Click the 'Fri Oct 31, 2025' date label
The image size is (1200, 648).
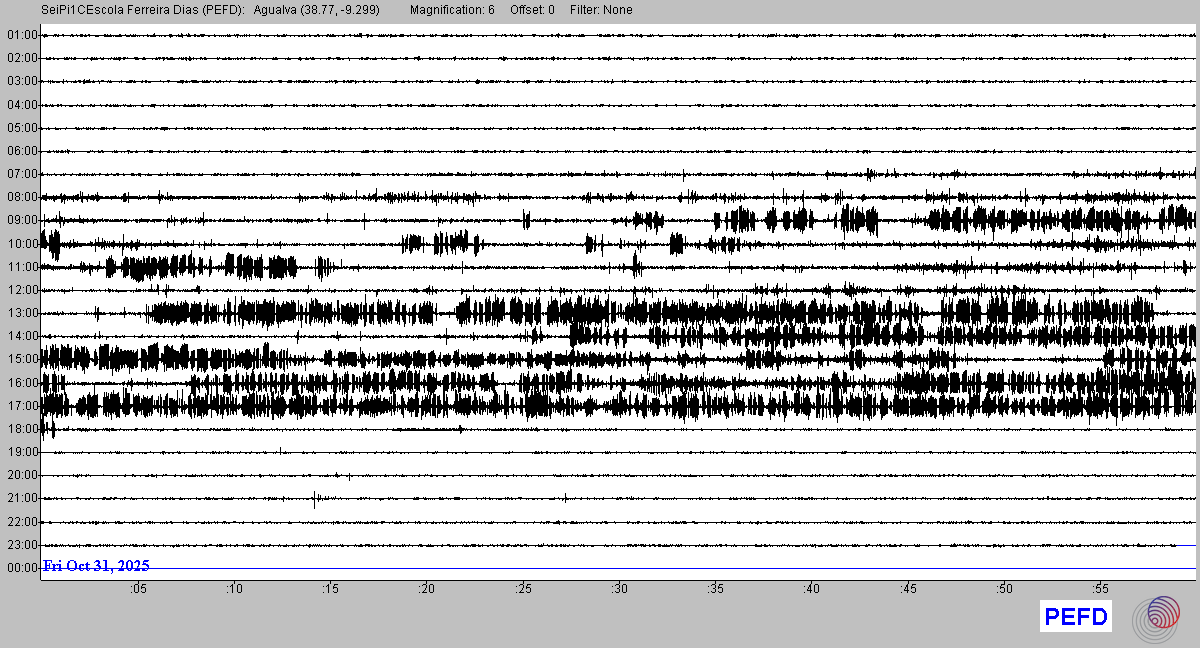point(96,566)
